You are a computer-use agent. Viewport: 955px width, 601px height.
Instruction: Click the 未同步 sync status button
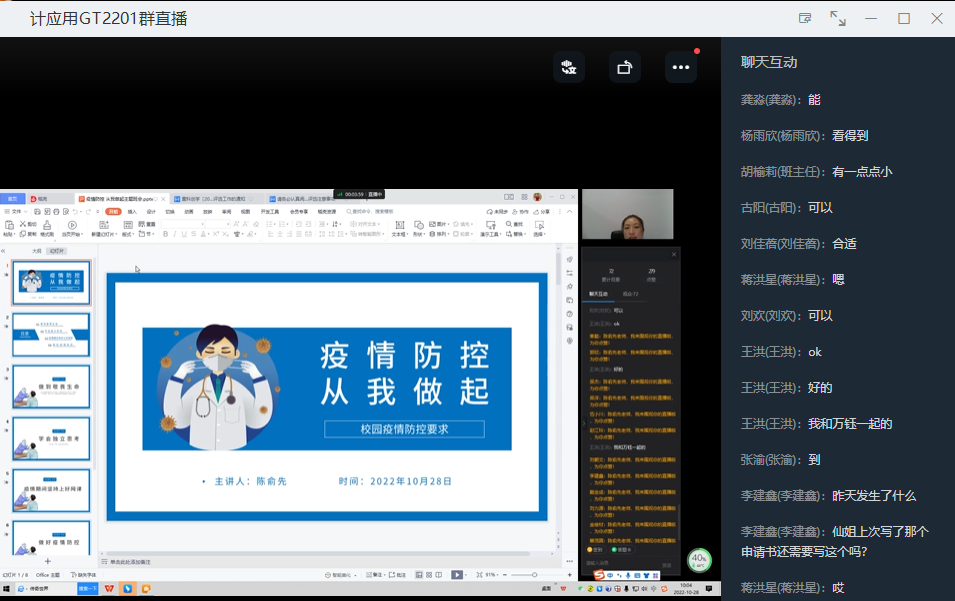click(x=497, y=212)
